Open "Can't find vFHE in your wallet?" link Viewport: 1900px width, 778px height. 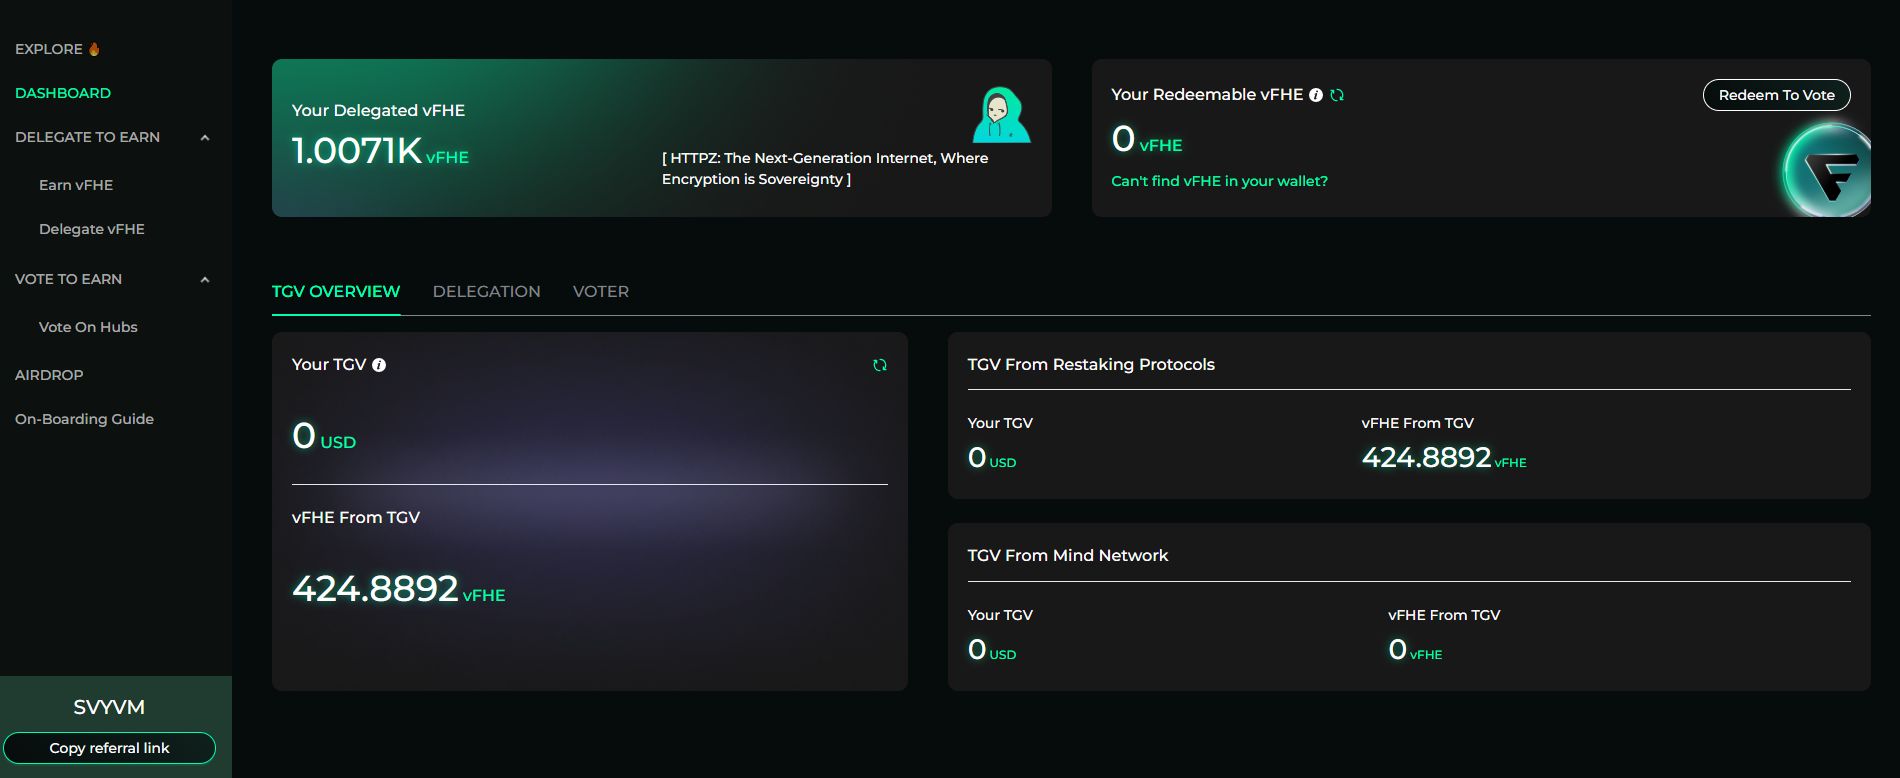(1219, 181)
